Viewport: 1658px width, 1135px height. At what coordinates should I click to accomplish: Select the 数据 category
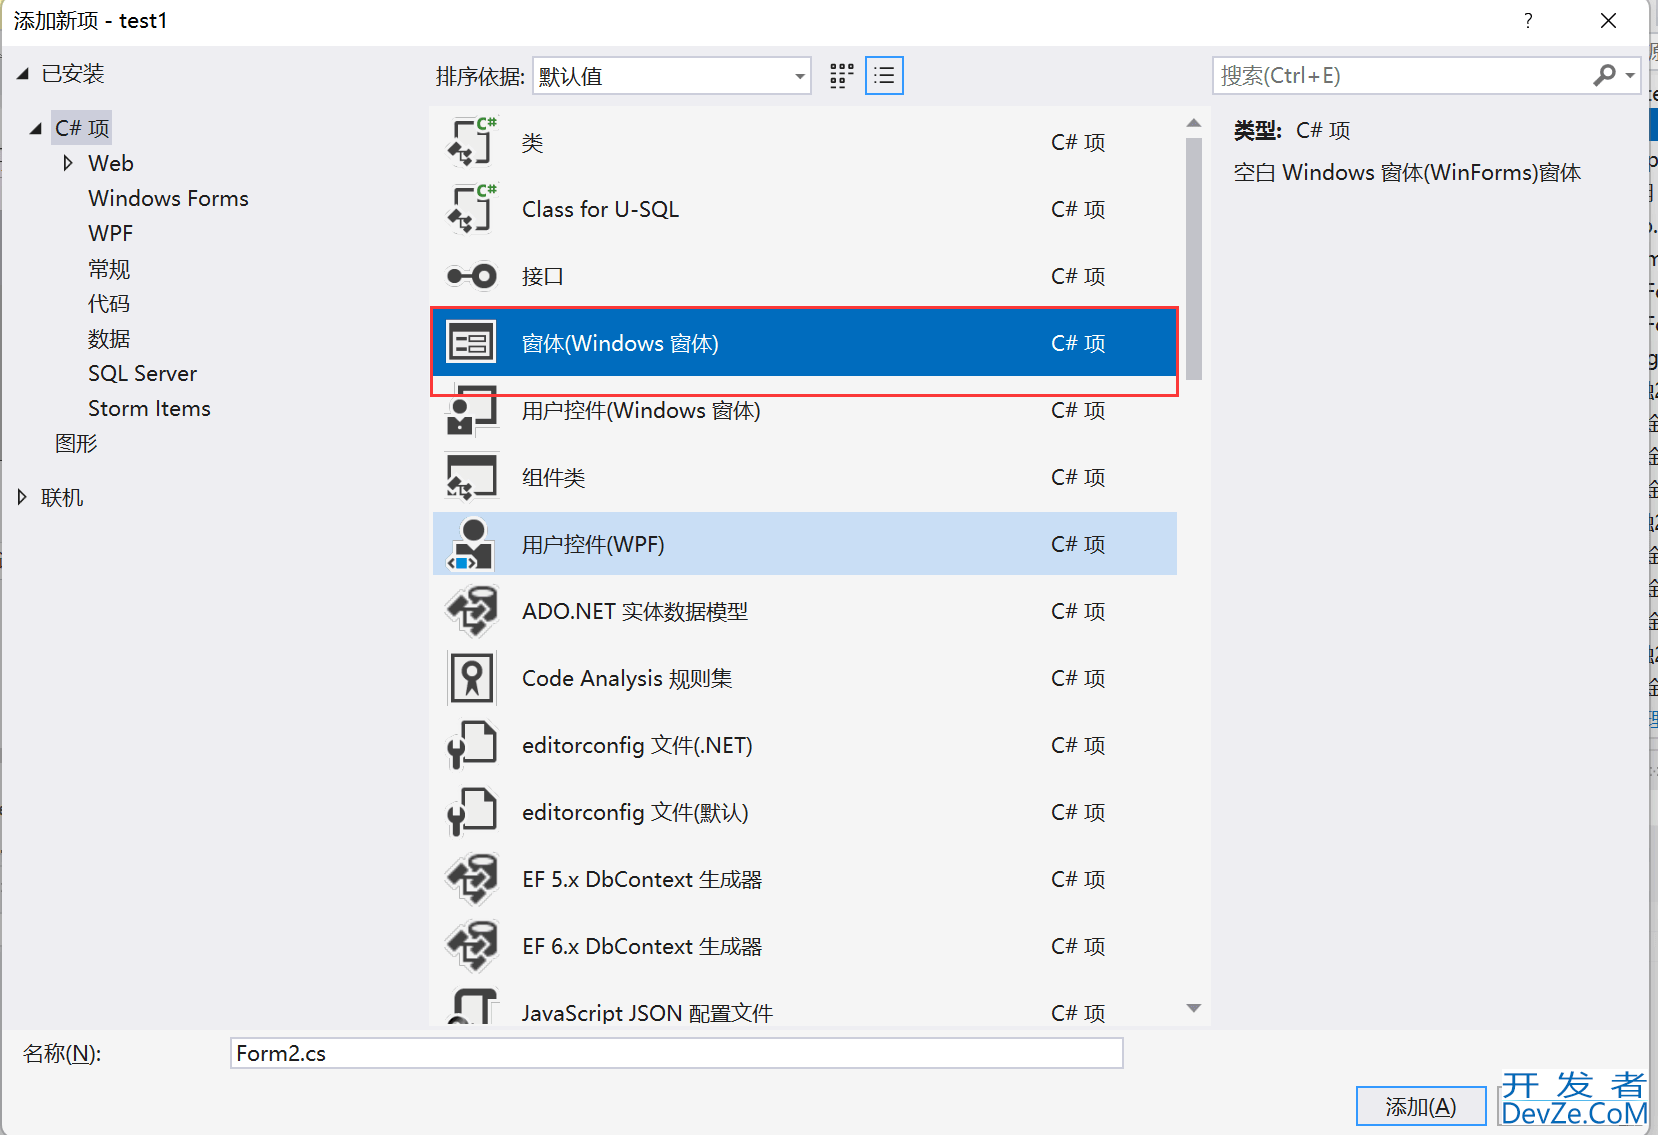click(109, 339)
